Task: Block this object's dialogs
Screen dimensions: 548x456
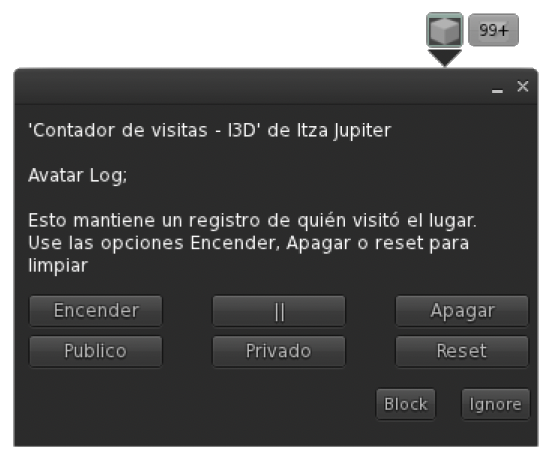Action: (x=406, y=404)
